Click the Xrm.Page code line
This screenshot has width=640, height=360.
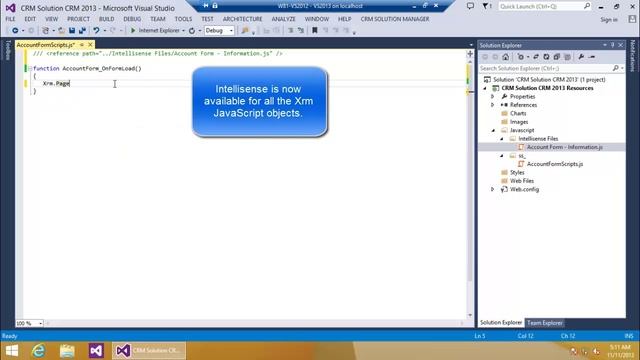(56, 84)
